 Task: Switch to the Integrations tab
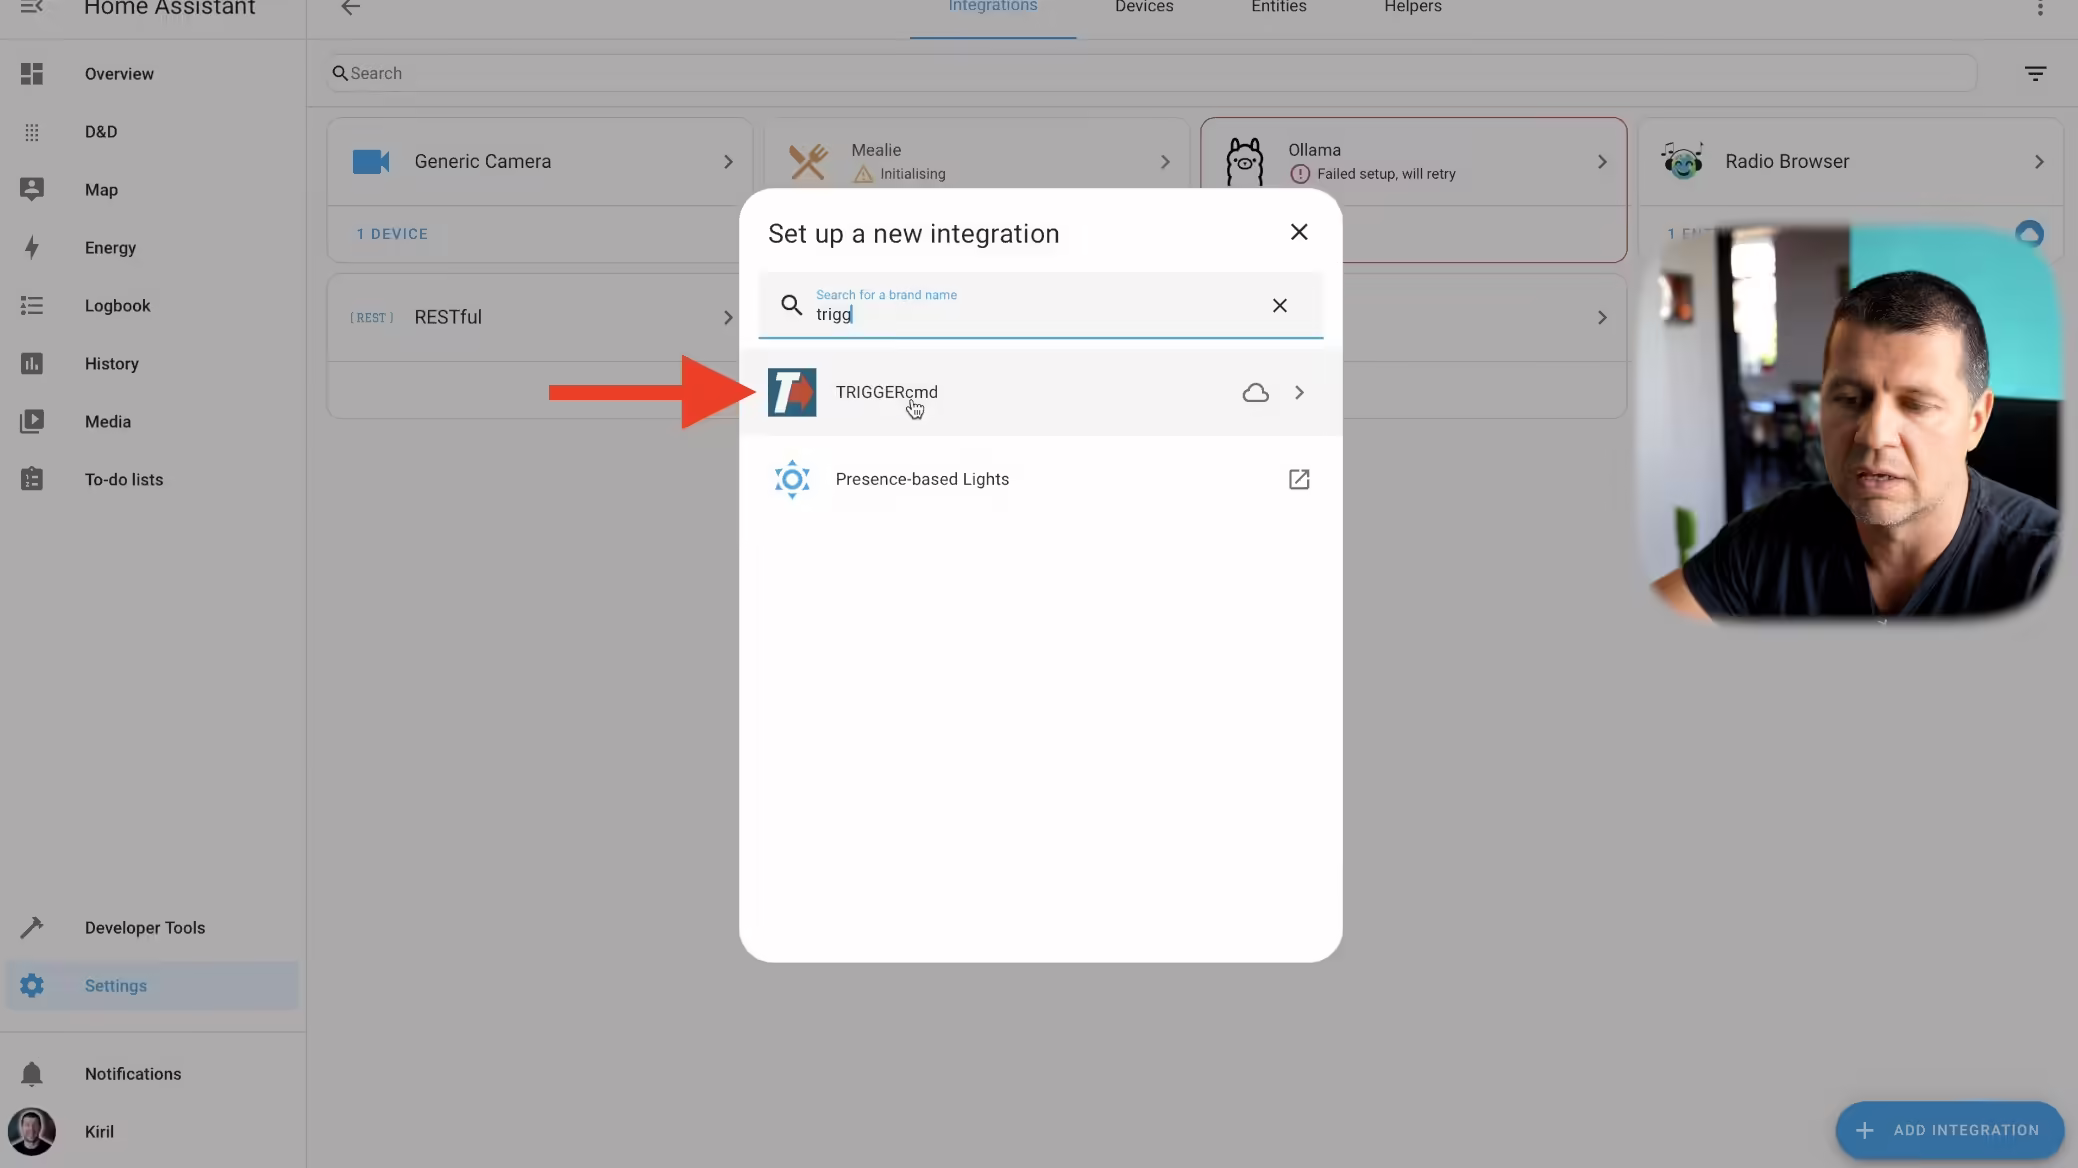pyautogui.click(x=993, y=8)
